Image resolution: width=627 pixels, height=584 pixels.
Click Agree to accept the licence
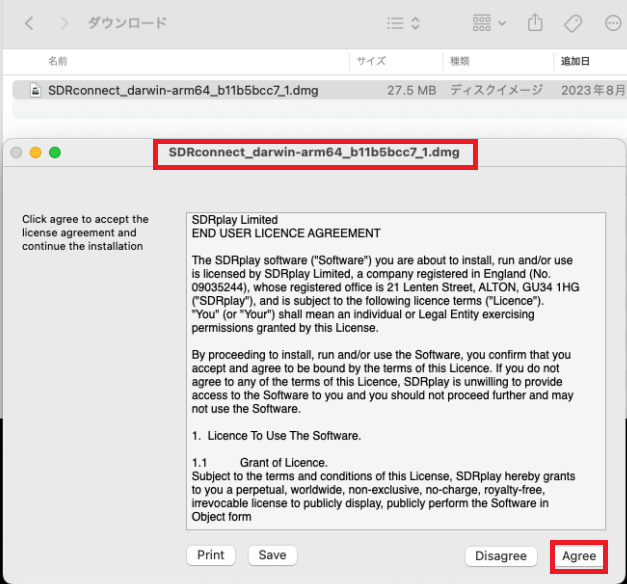[579, 556]
